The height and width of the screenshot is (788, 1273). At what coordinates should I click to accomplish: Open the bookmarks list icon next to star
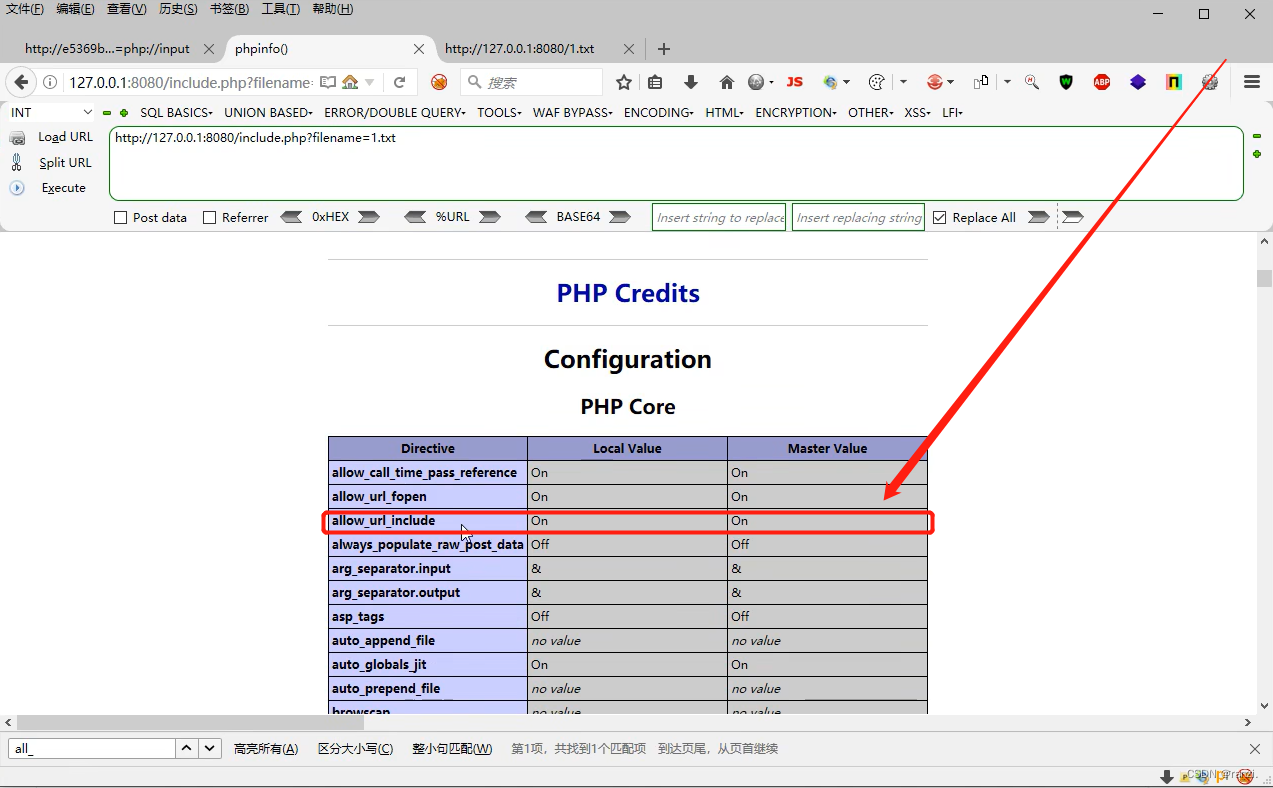point(655,82)
